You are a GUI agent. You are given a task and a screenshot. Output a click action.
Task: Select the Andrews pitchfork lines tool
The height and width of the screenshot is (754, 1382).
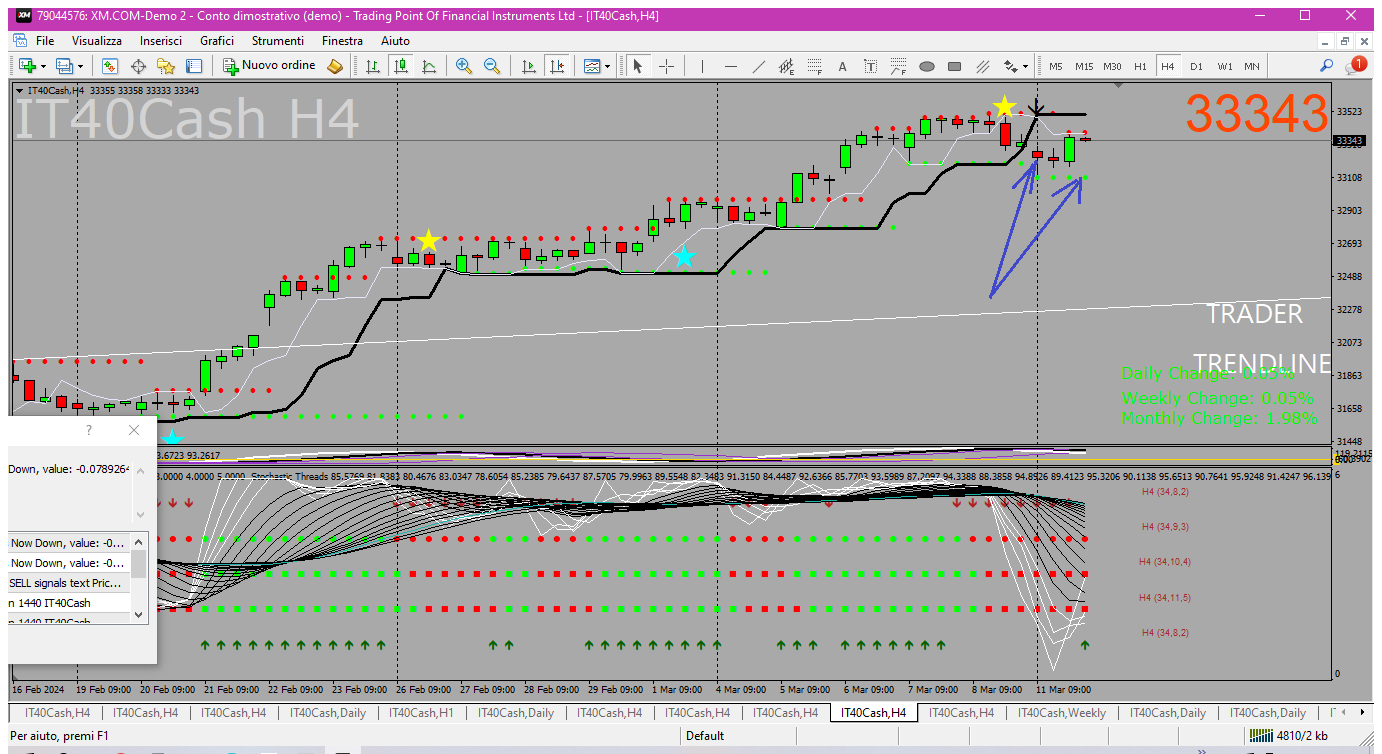(x=982, y=66)
